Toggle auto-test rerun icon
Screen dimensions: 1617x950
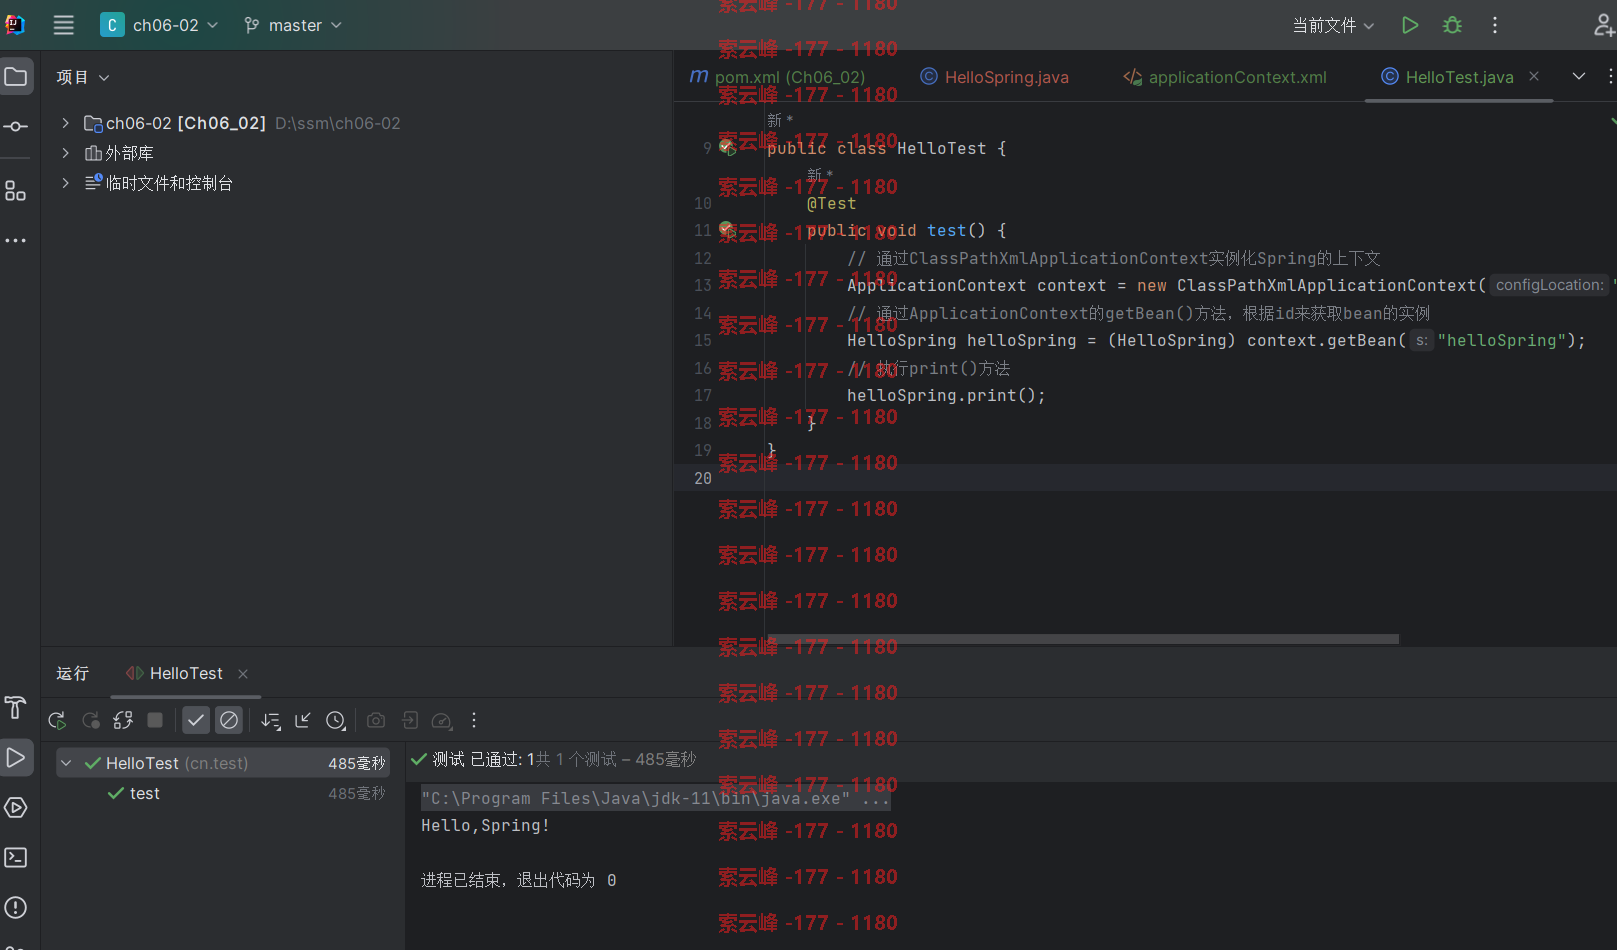pyautogui.click(x=123, y=720)
